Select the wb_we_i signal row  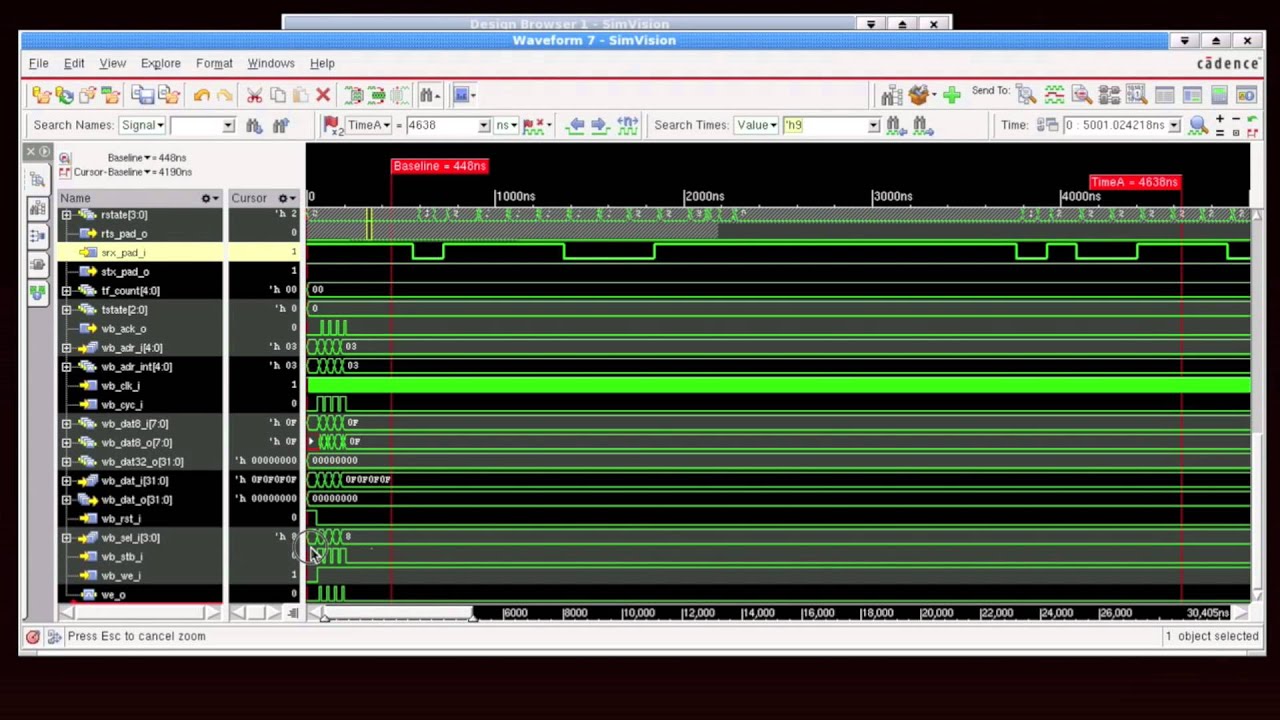pos(140,576)
